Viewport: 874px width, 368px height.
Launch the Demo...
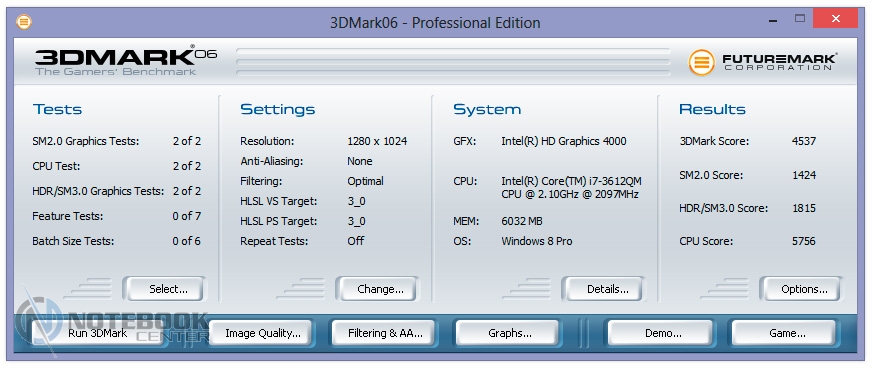[x=660, y=333]
